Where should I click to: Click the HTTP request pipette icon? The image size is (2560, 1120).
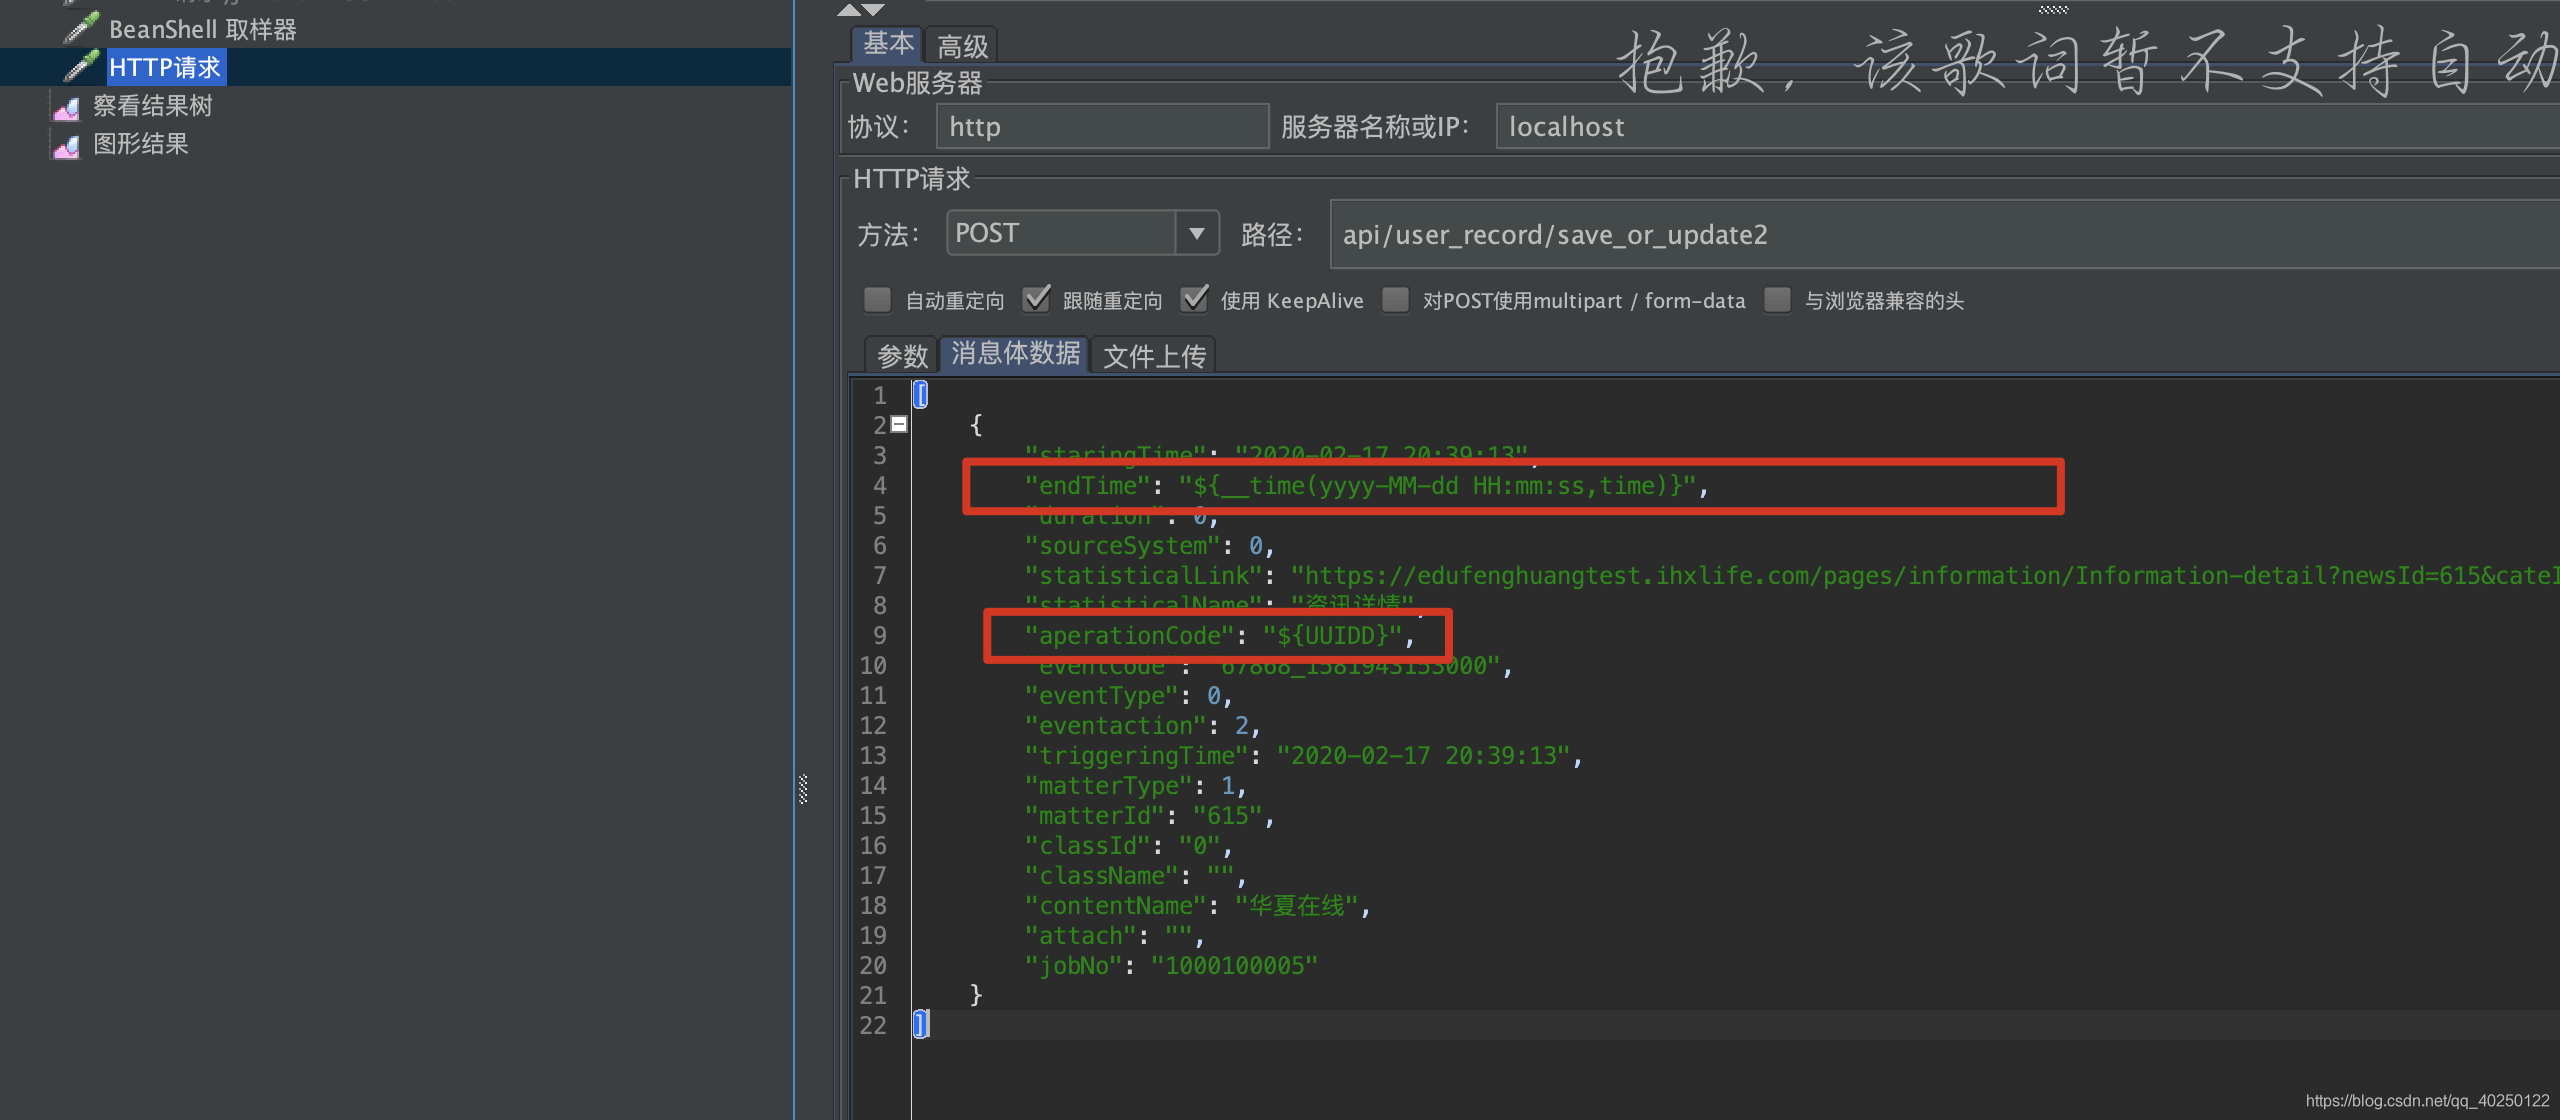pyautogui.click(x=81, y=66)
